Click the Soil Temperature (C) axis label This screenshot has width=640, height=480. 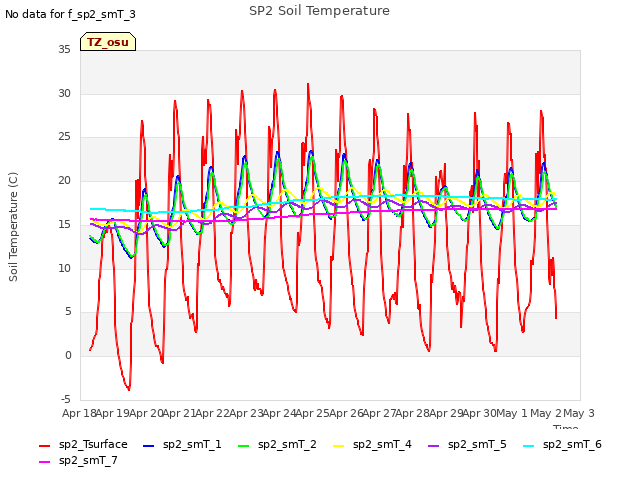(x=13, y=227)
